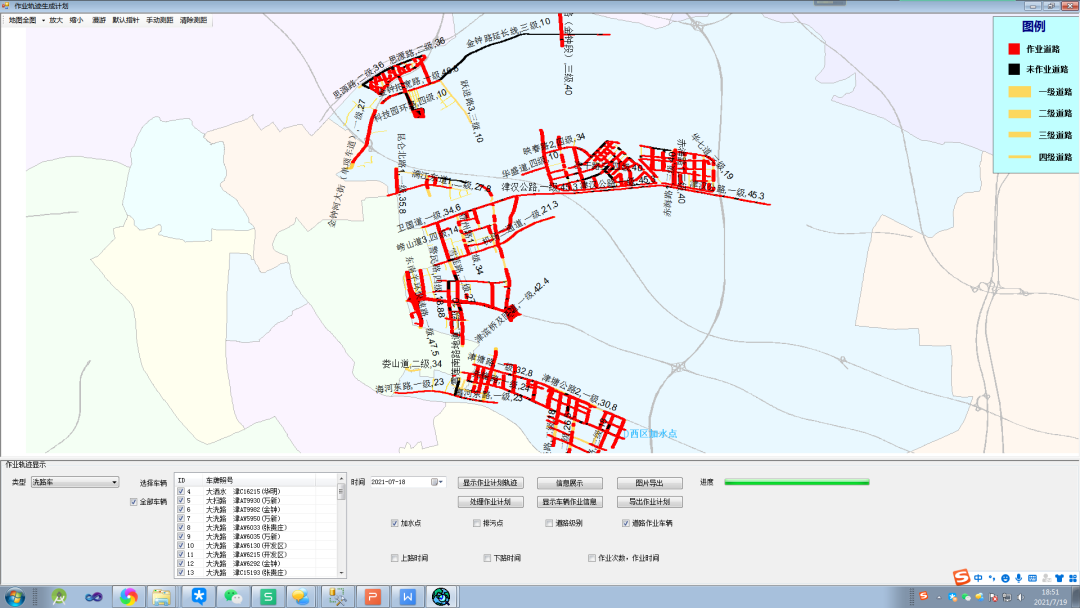The height and width of the screenshot is (608, 1080).
Task: Click the app icon in the title bar
Action: 6,6
